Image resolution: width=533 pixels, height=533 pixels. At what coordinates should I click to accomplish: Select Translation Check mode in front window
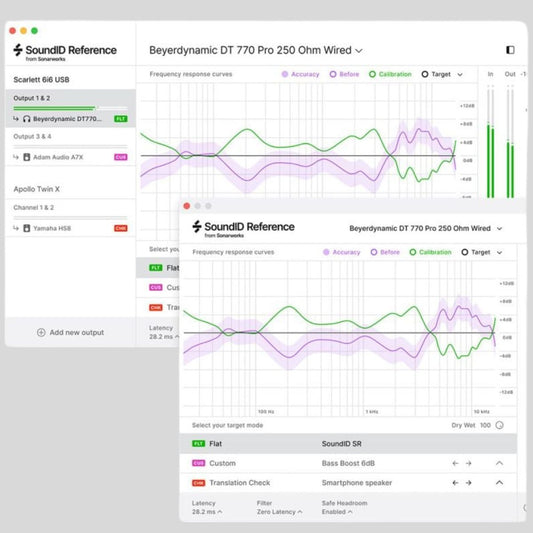tap(348, 483)
